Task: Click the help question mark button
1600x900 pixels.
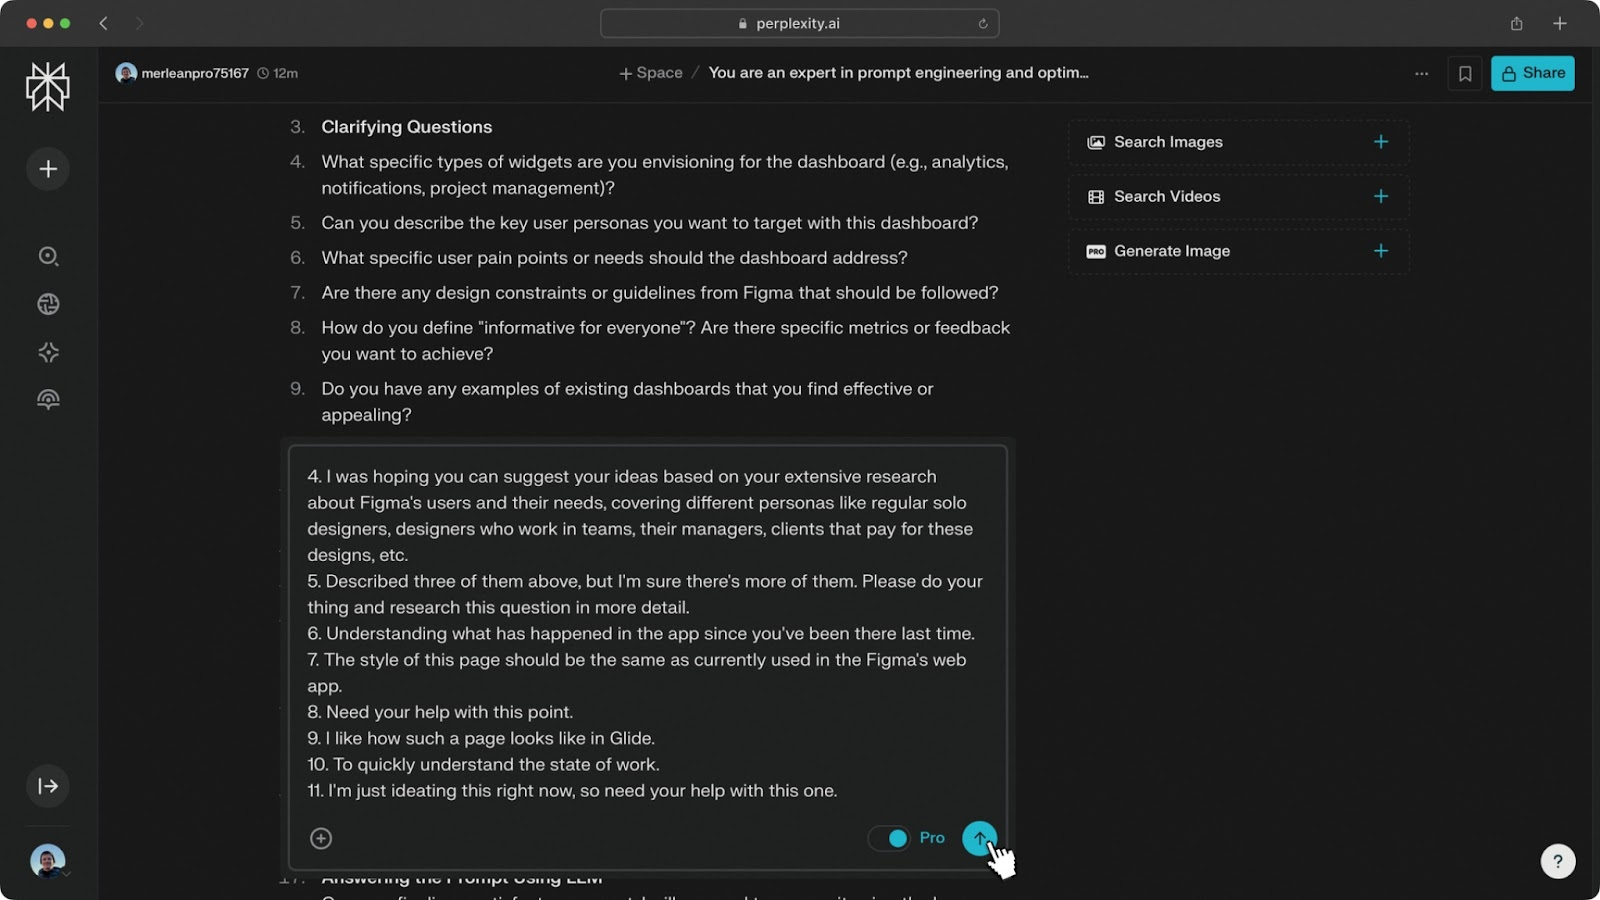Action: click(x=1557, y=861)
